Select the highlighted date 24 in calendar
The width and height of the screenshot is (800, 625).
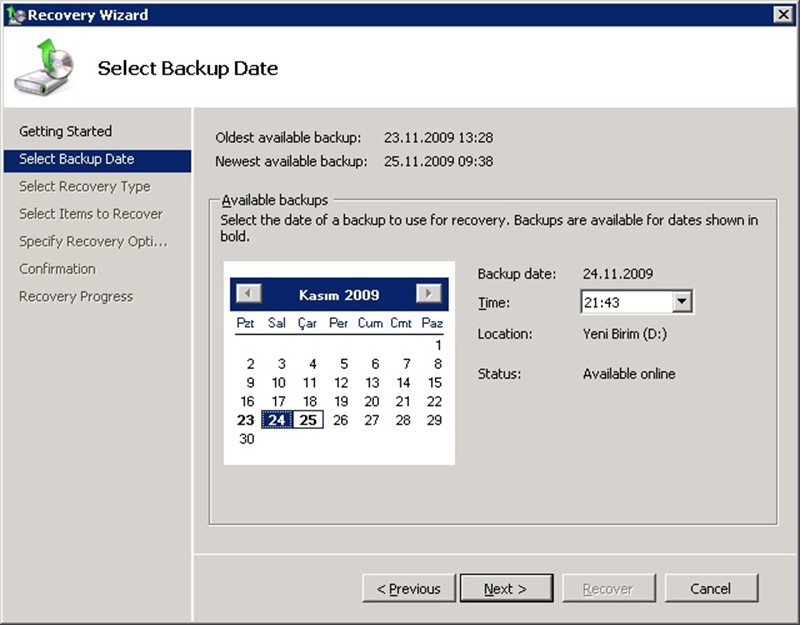(x=277, y=420)
